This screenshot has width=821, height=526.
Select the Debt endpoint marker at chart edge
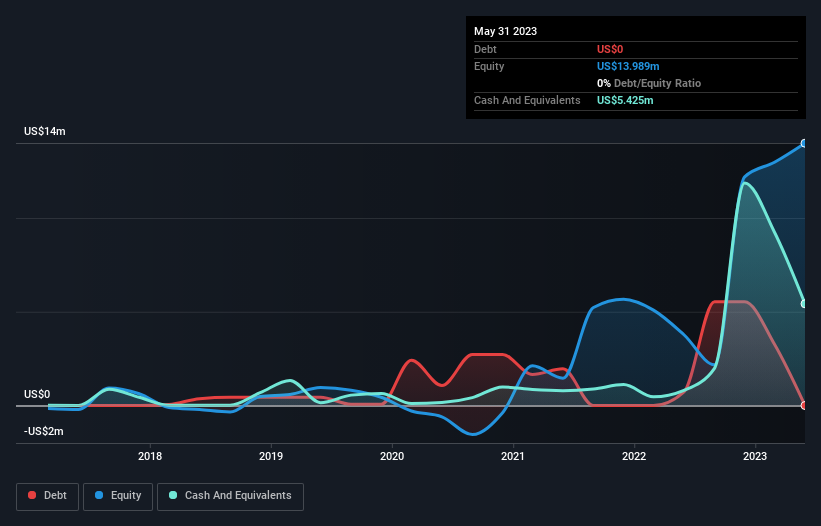tap(804, 406)
